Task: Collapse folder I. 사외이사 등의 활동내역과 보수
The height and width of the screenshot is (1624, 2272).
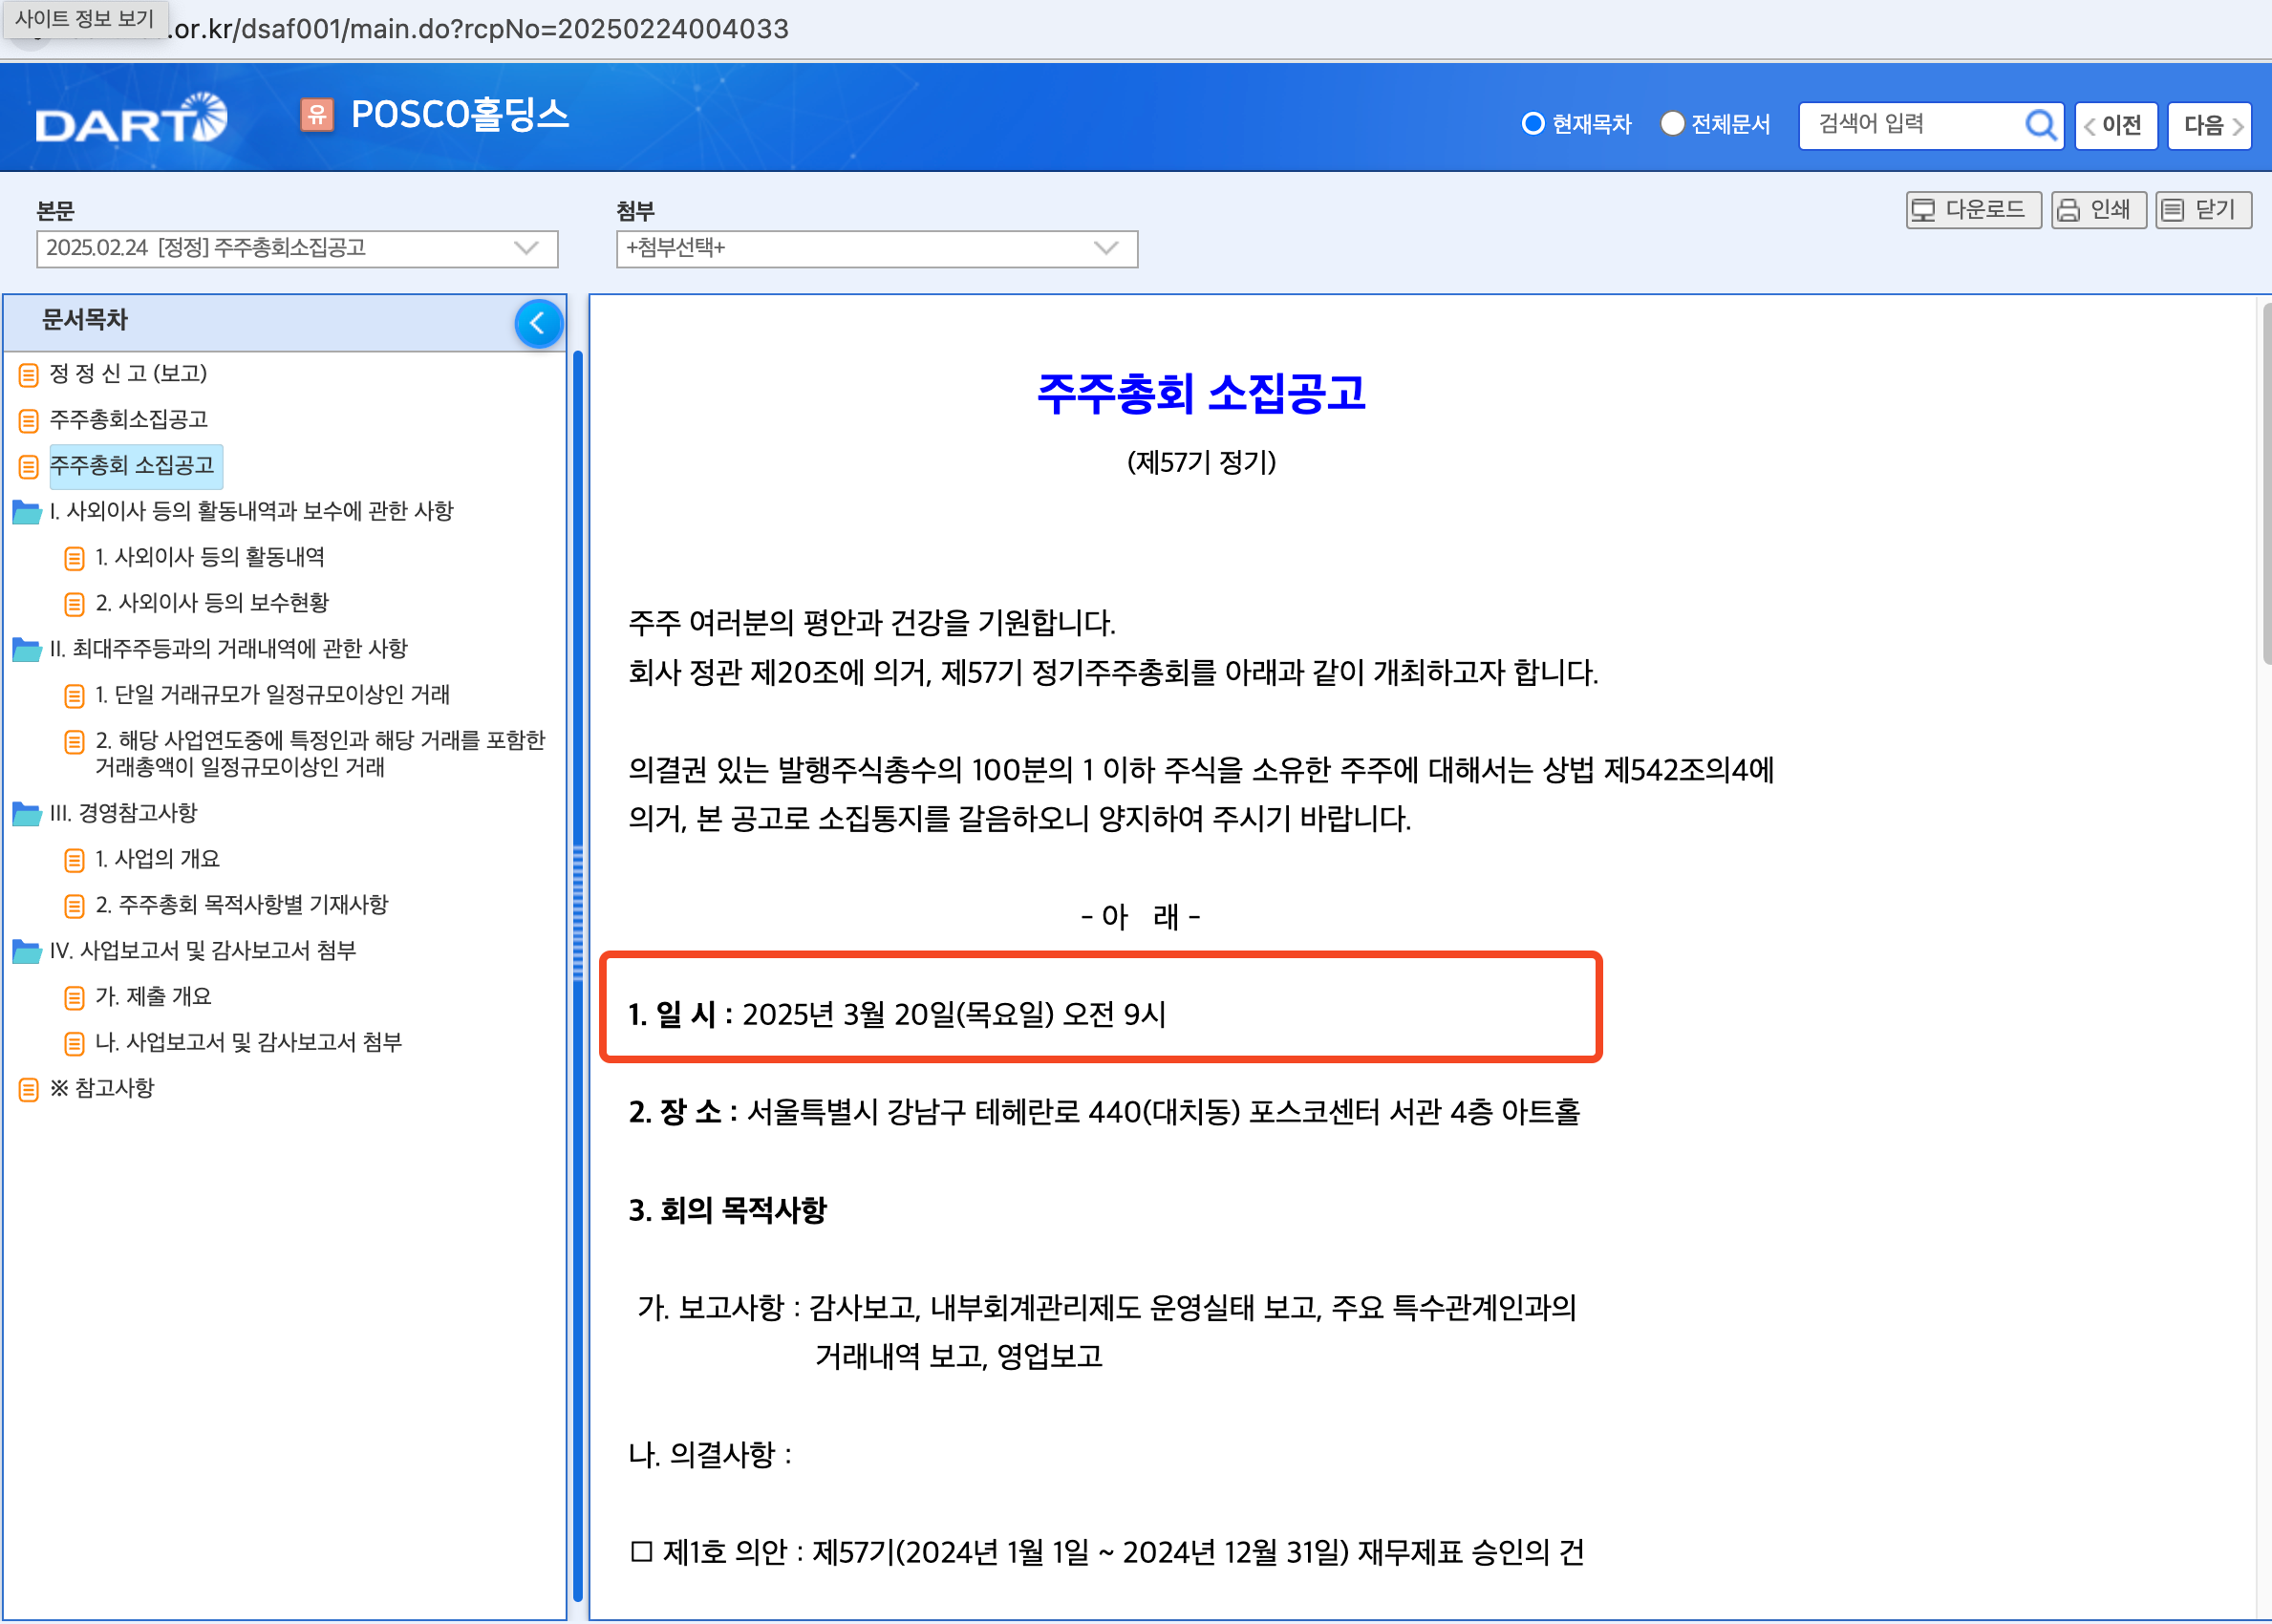Action: click(x=27, y=512)
